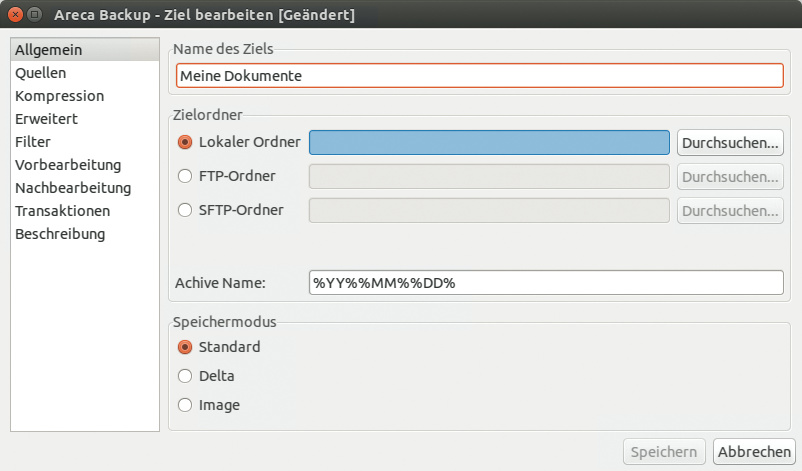Choose the SFTP-Ordner radio option
The height and width of the screenshot is (471, 802).
point(184,211)
